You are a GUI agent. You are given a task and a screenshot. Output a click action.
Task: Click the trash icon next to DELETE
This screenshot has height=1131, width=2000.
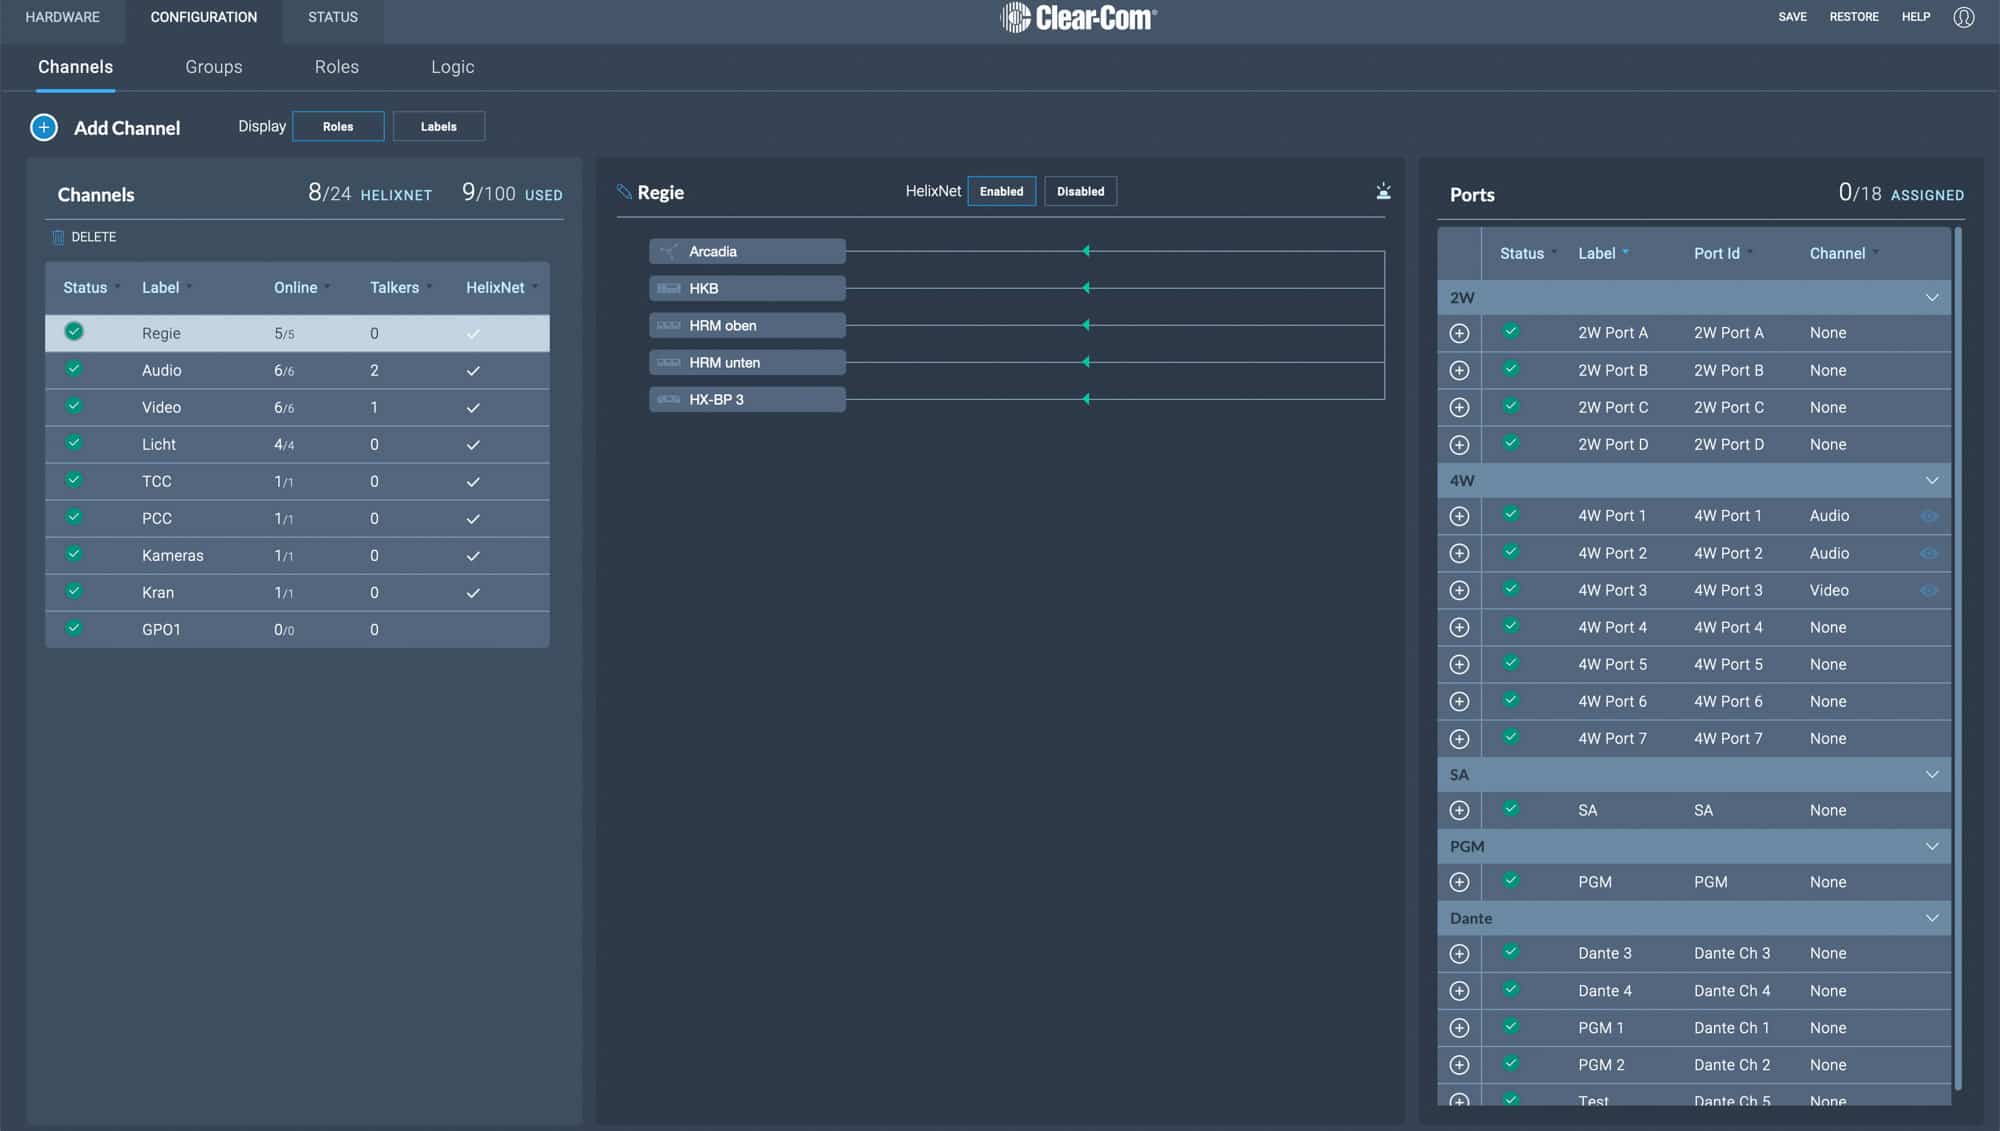click(58, 237)
